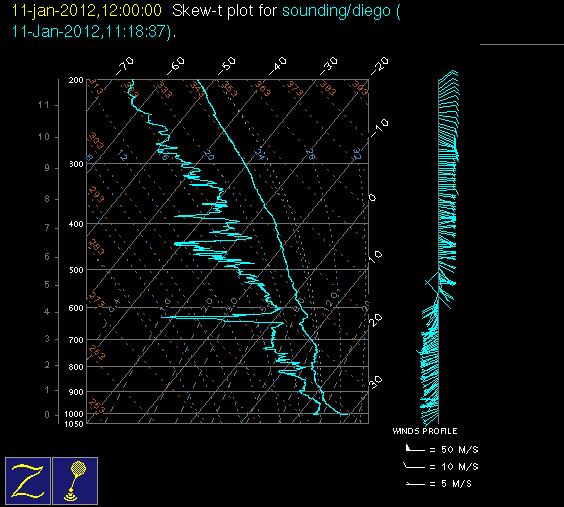
Task: Click the '9' km altitude tick label
Action: coord(47,168)
